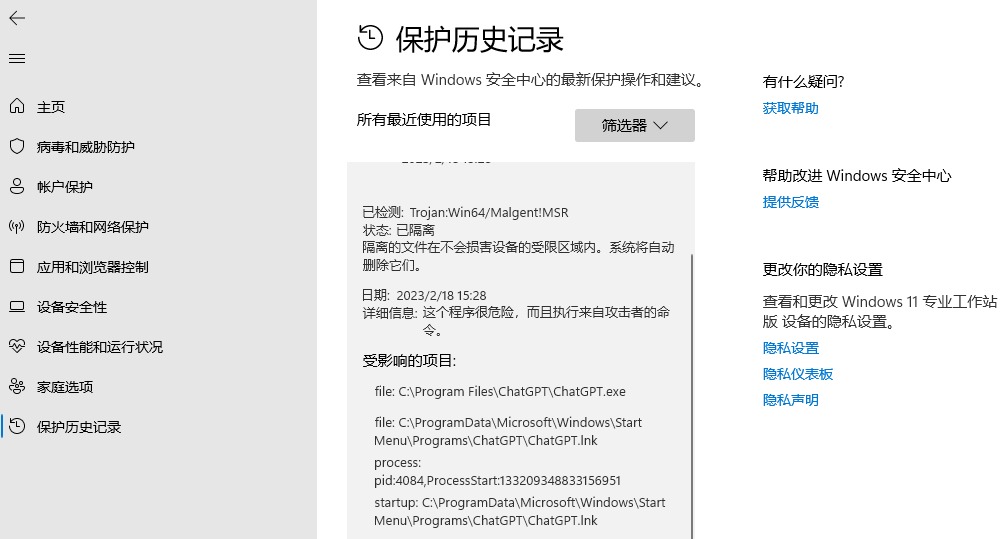The height and width of the screenshot is (539, 1007).
Task: Click the 提供反馈 link
Action: [791, 202]
